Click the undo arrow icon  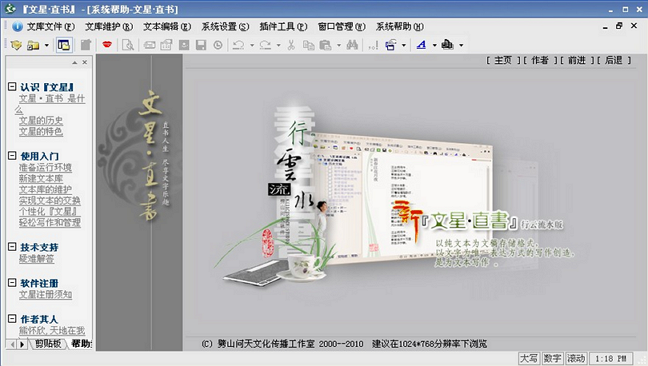(238, 45)
